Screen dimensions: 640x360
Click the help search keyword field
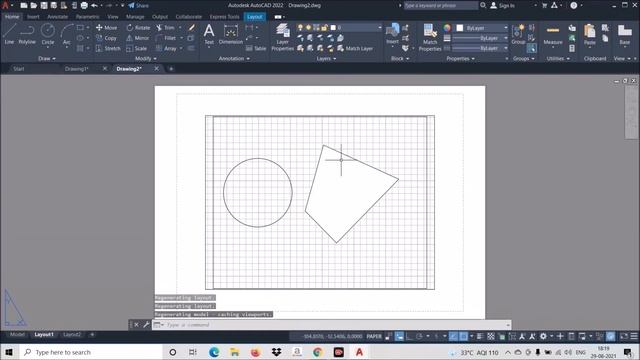[x=440, y=5]
